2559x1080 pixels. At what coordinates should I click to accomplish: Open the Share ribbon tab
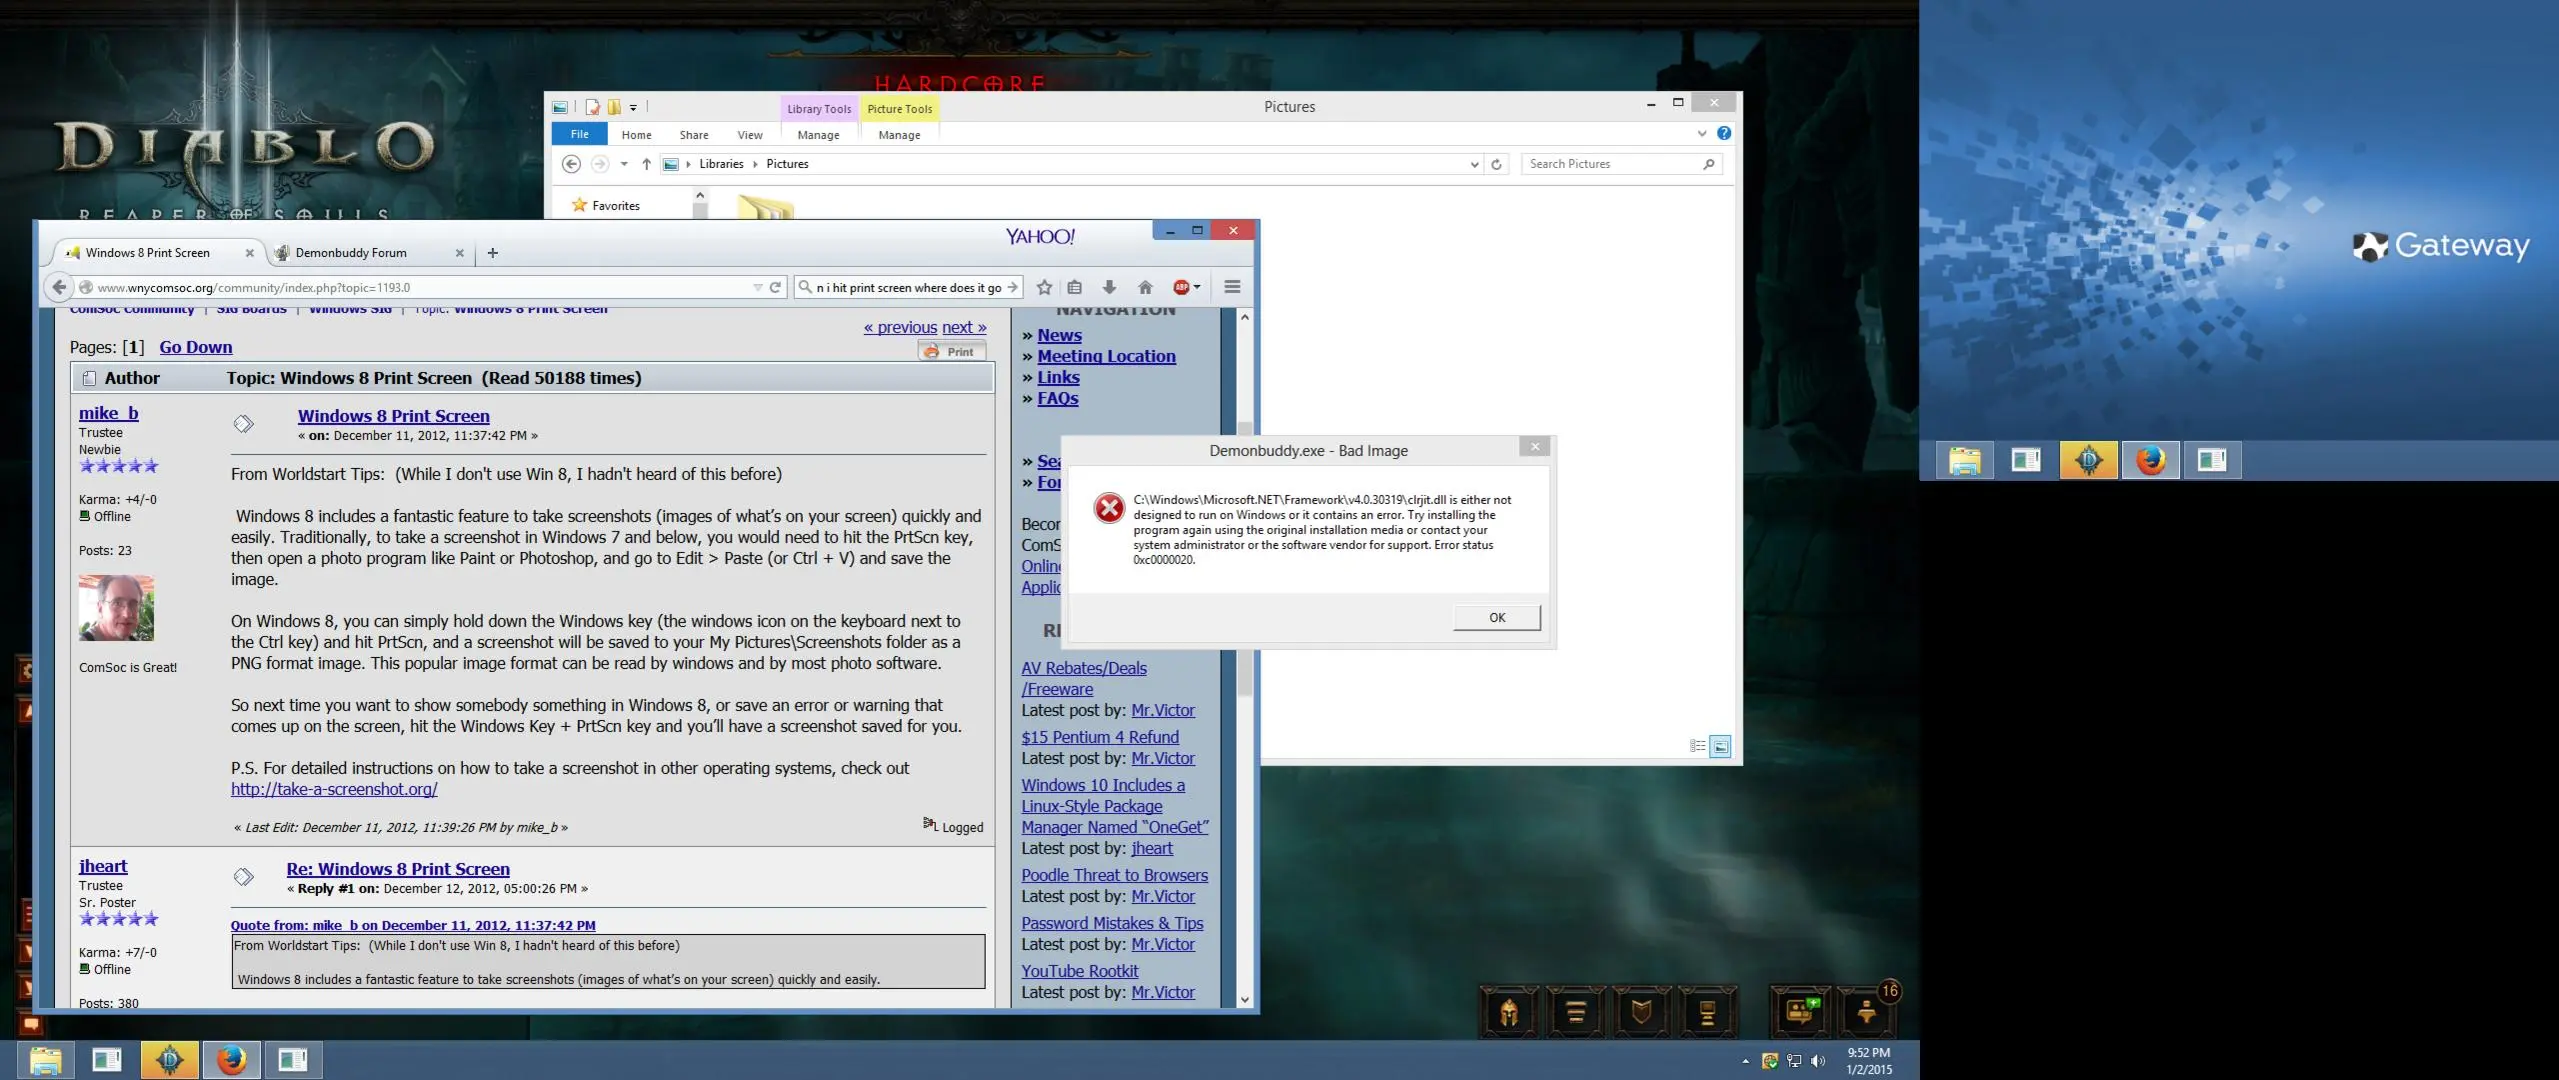click(694, 135)
